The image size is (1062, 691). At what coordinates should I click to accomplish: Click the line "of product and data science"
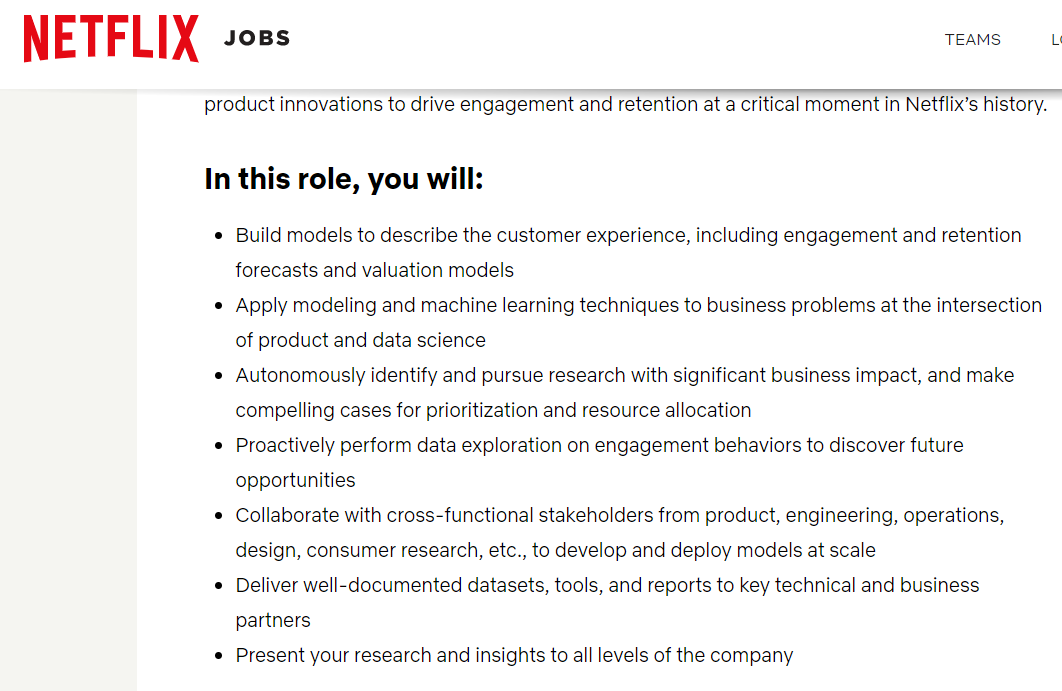coord(360,340)
